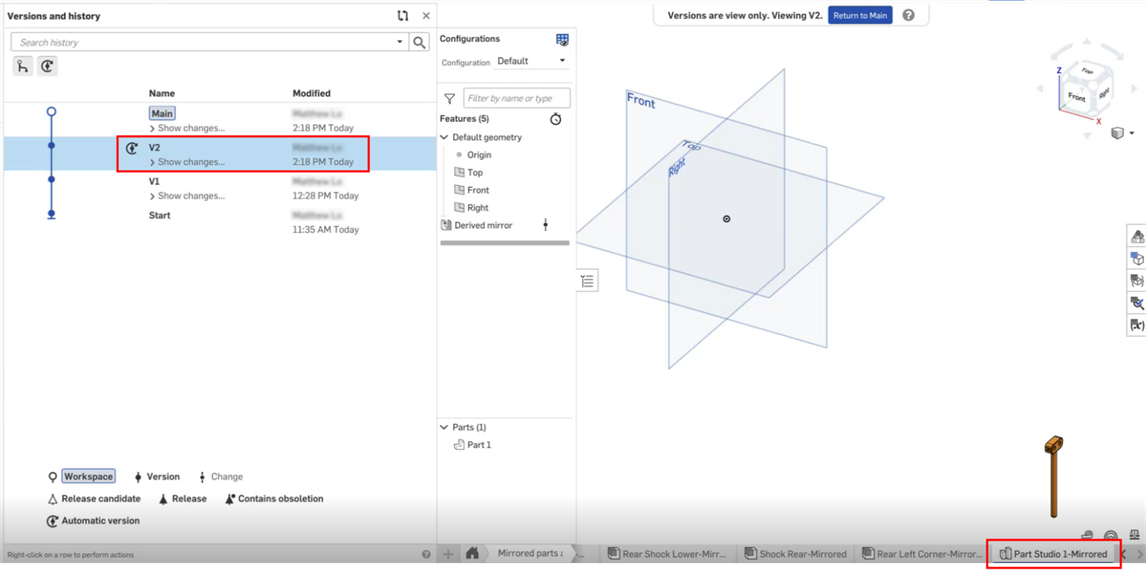Open the configuration table icon
Screen dimensions: 1146x577
[562, 40]
